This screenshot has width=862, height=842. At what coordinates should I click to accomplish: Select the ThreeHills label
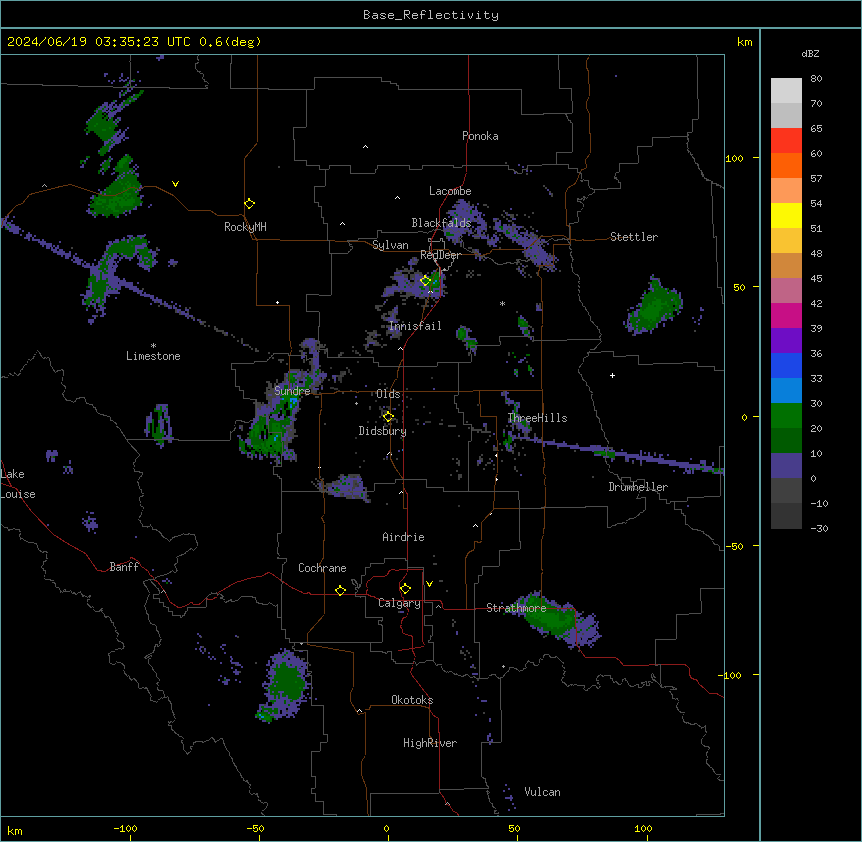(537, 418)
